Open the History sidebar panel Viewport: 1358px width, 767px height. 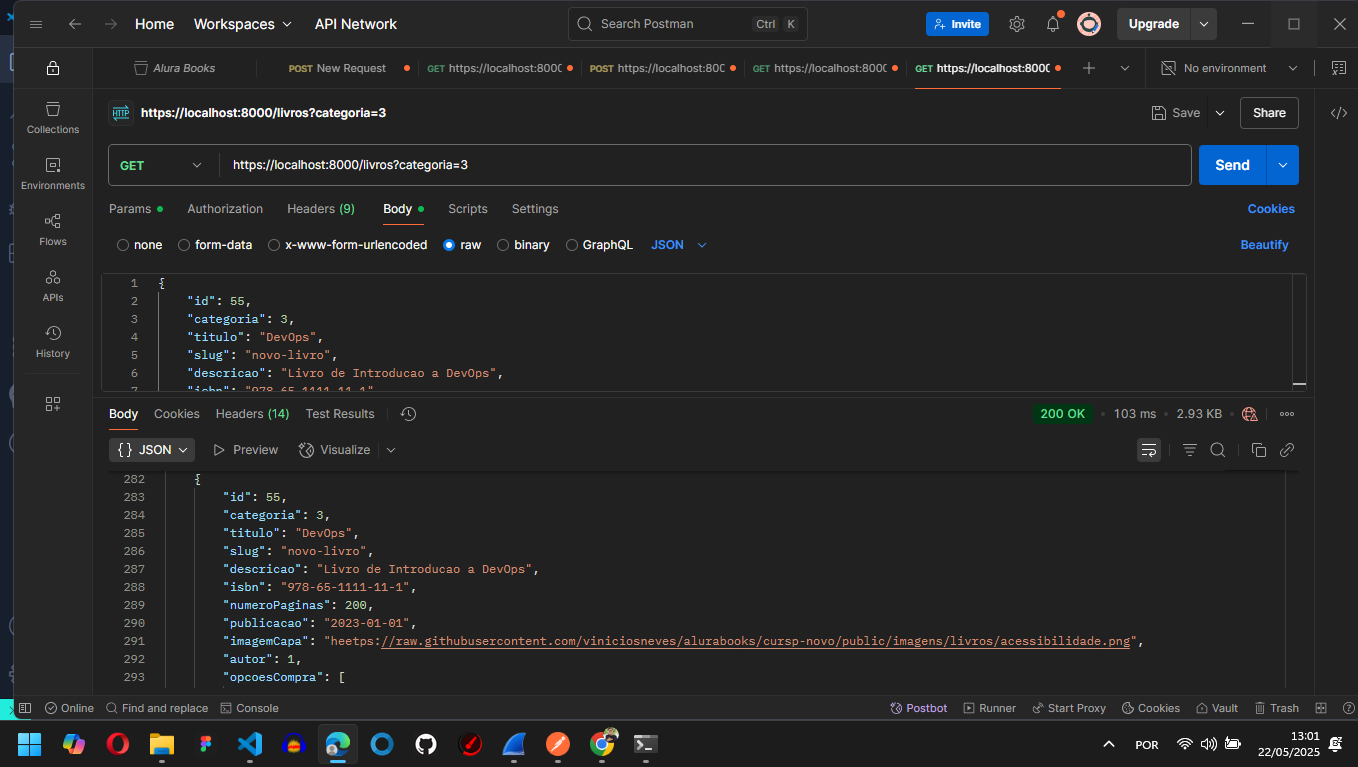[x=53, y=341]
